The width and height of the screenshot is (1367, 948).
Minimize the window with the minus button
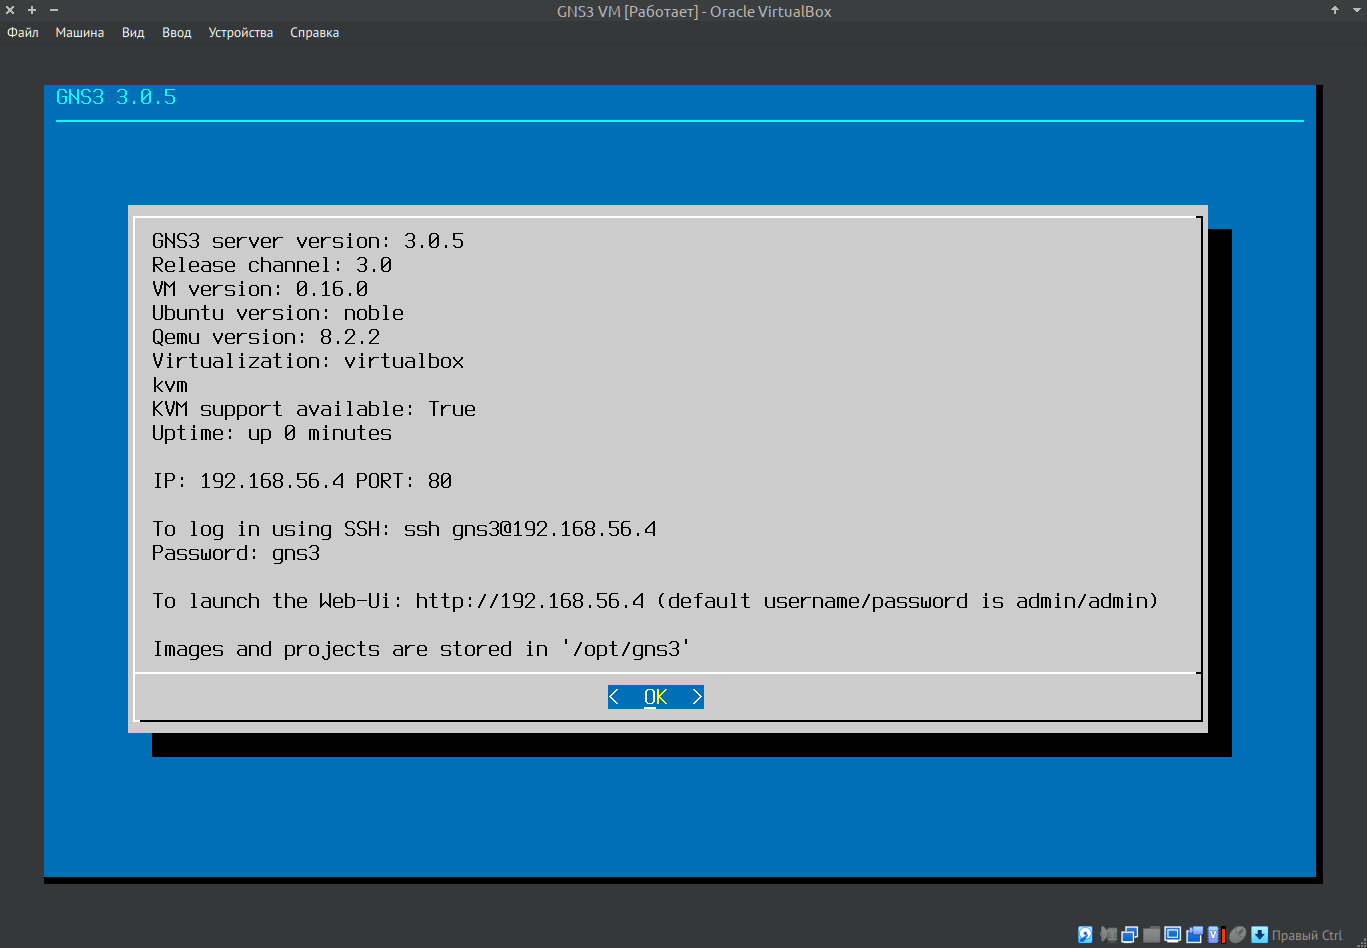[x=54, y=10]
